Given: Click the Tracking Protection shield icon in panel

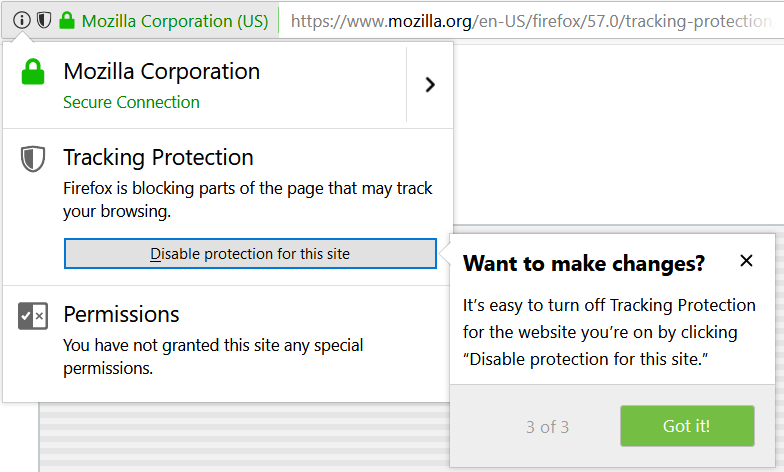Looking at the screenshot, I should [x=33, y=158].
